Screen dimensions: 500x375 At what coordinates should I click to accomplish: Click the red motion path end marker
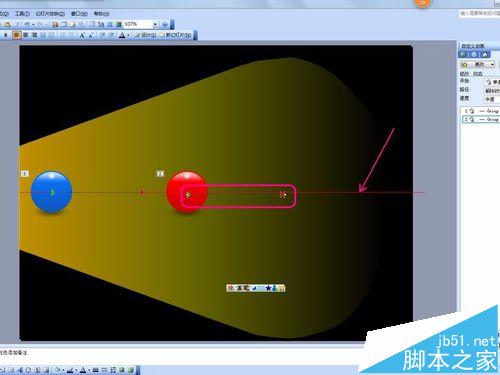tap(283, 195)
